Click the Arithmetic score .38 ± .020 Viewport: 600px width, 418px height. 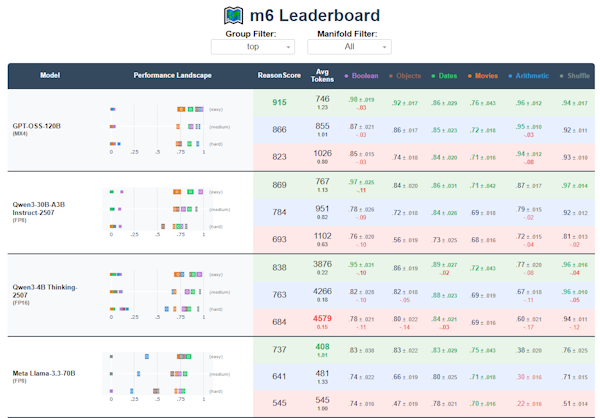click(528, 350)
